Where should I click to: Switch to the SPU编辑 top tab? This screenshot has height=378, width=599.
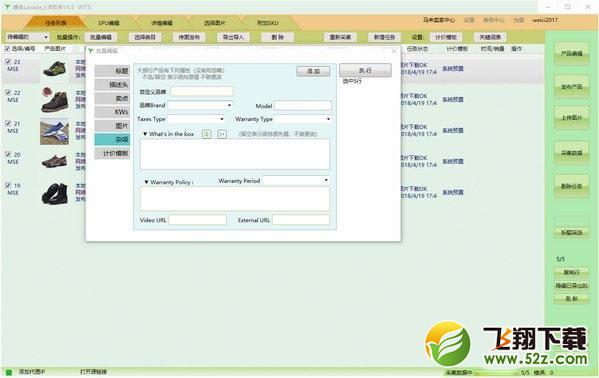point(109,23)
